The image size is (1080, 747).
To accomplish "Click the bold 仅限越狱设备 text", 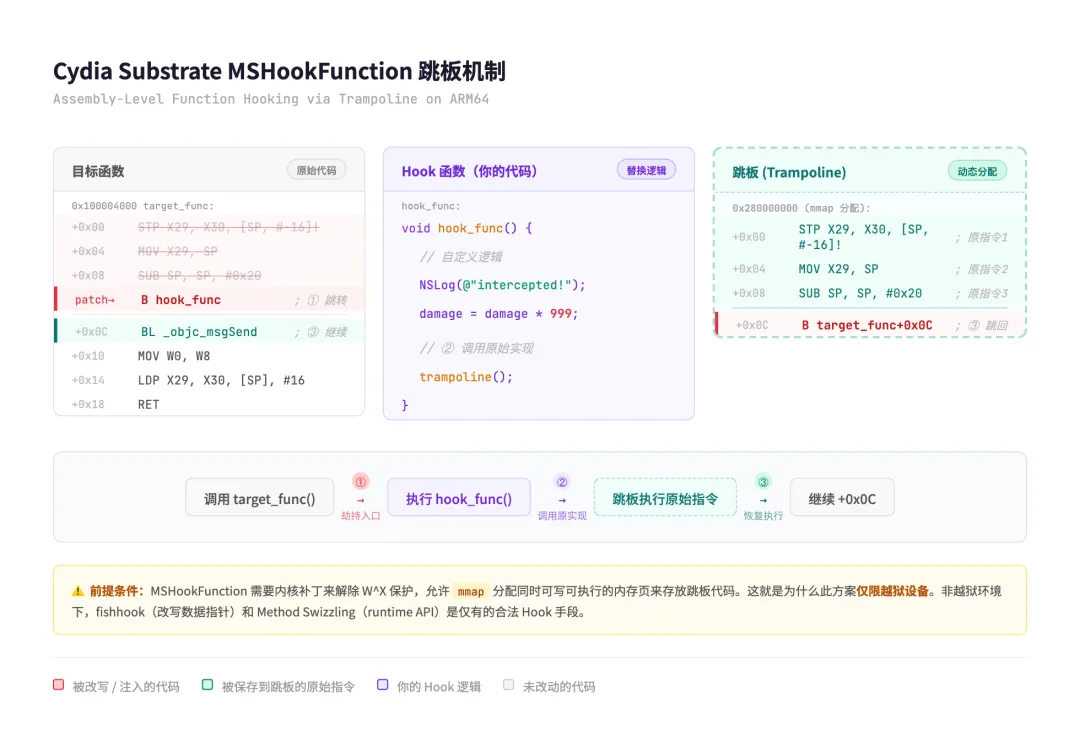I will (893, 591).
